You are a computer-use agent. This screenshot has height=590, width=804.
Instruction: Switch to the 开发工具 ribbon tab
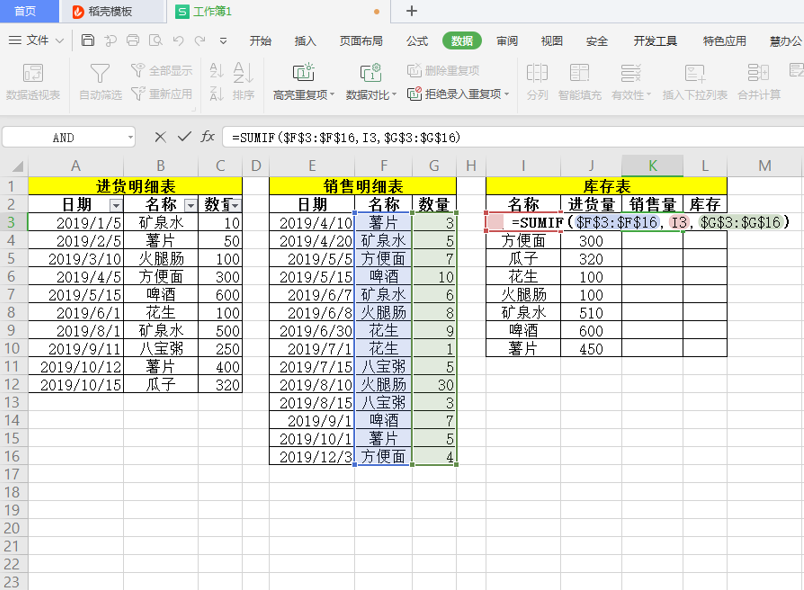[655, 41]
